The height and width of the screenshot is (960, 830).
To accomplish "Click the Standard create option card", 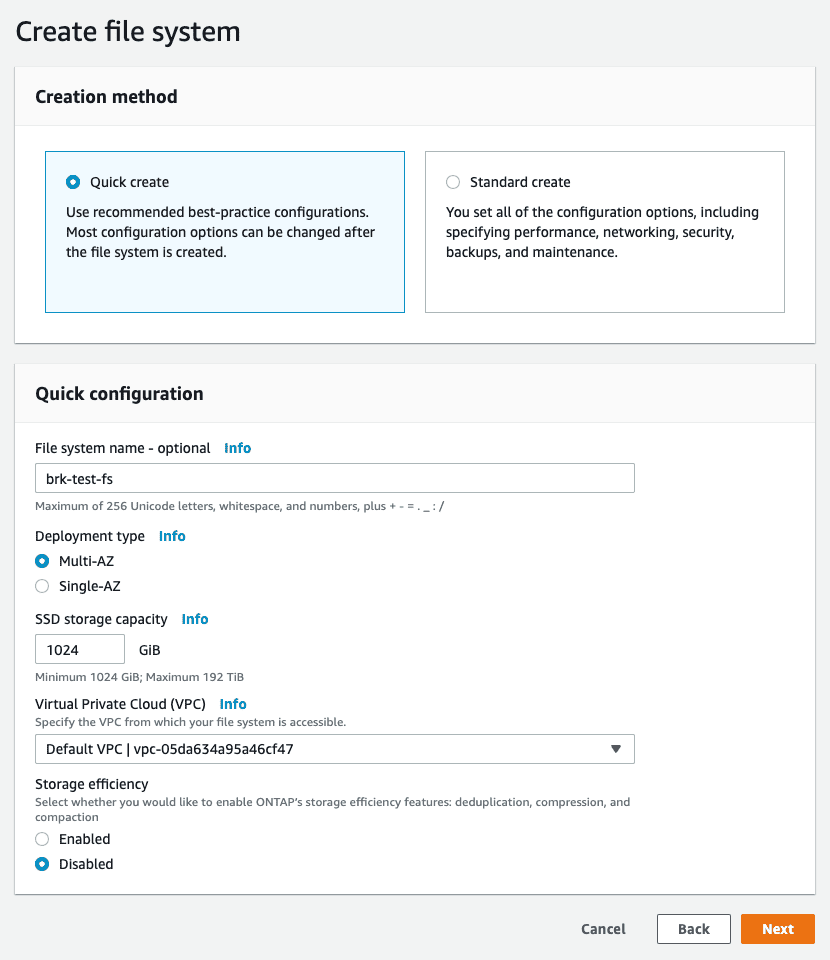I will (604, 231).
